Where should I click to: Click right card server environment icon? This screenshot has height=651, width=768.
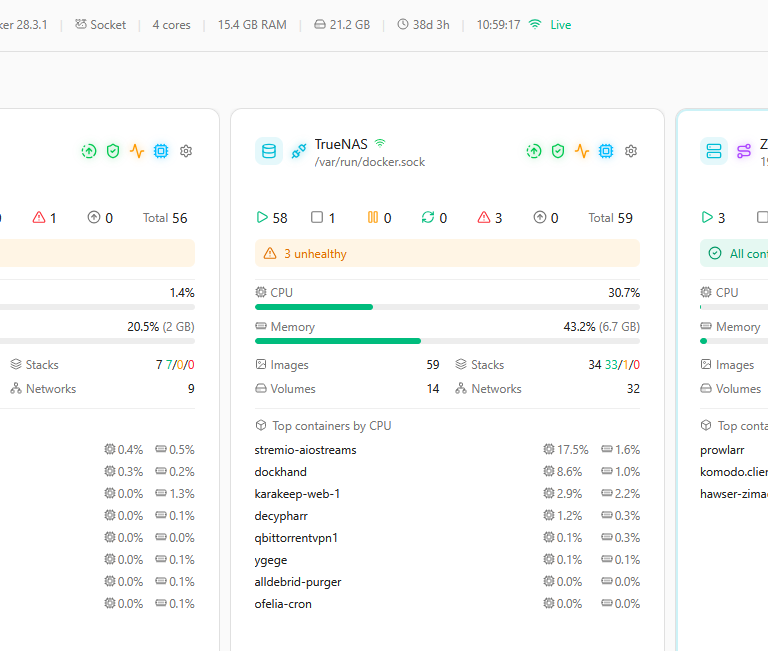coord(714,151)
